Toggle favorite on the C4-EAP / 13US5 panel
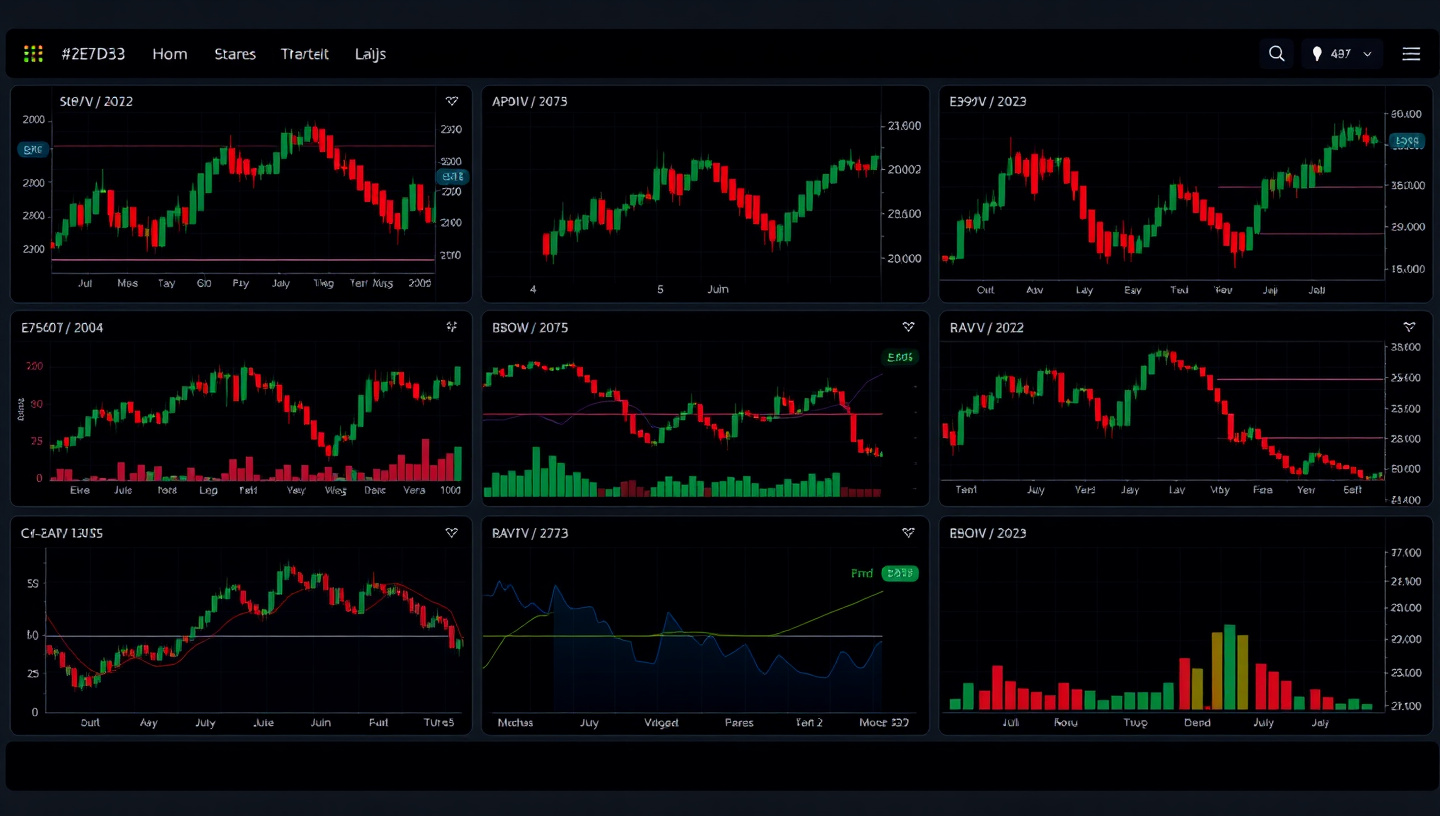This screenshot has height=816, width=1440. pos(452,533)
